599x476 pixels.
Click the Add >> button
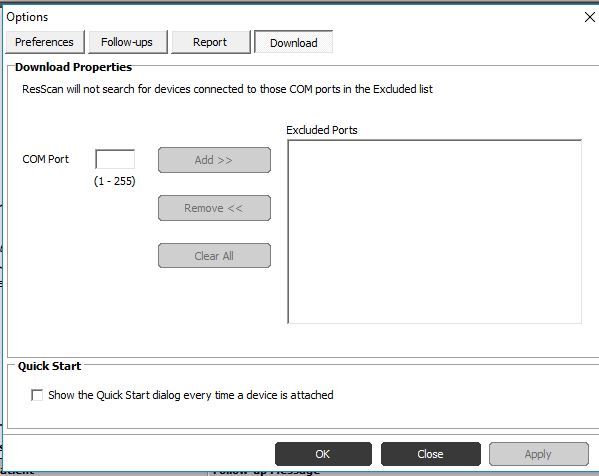coord(214,160)
